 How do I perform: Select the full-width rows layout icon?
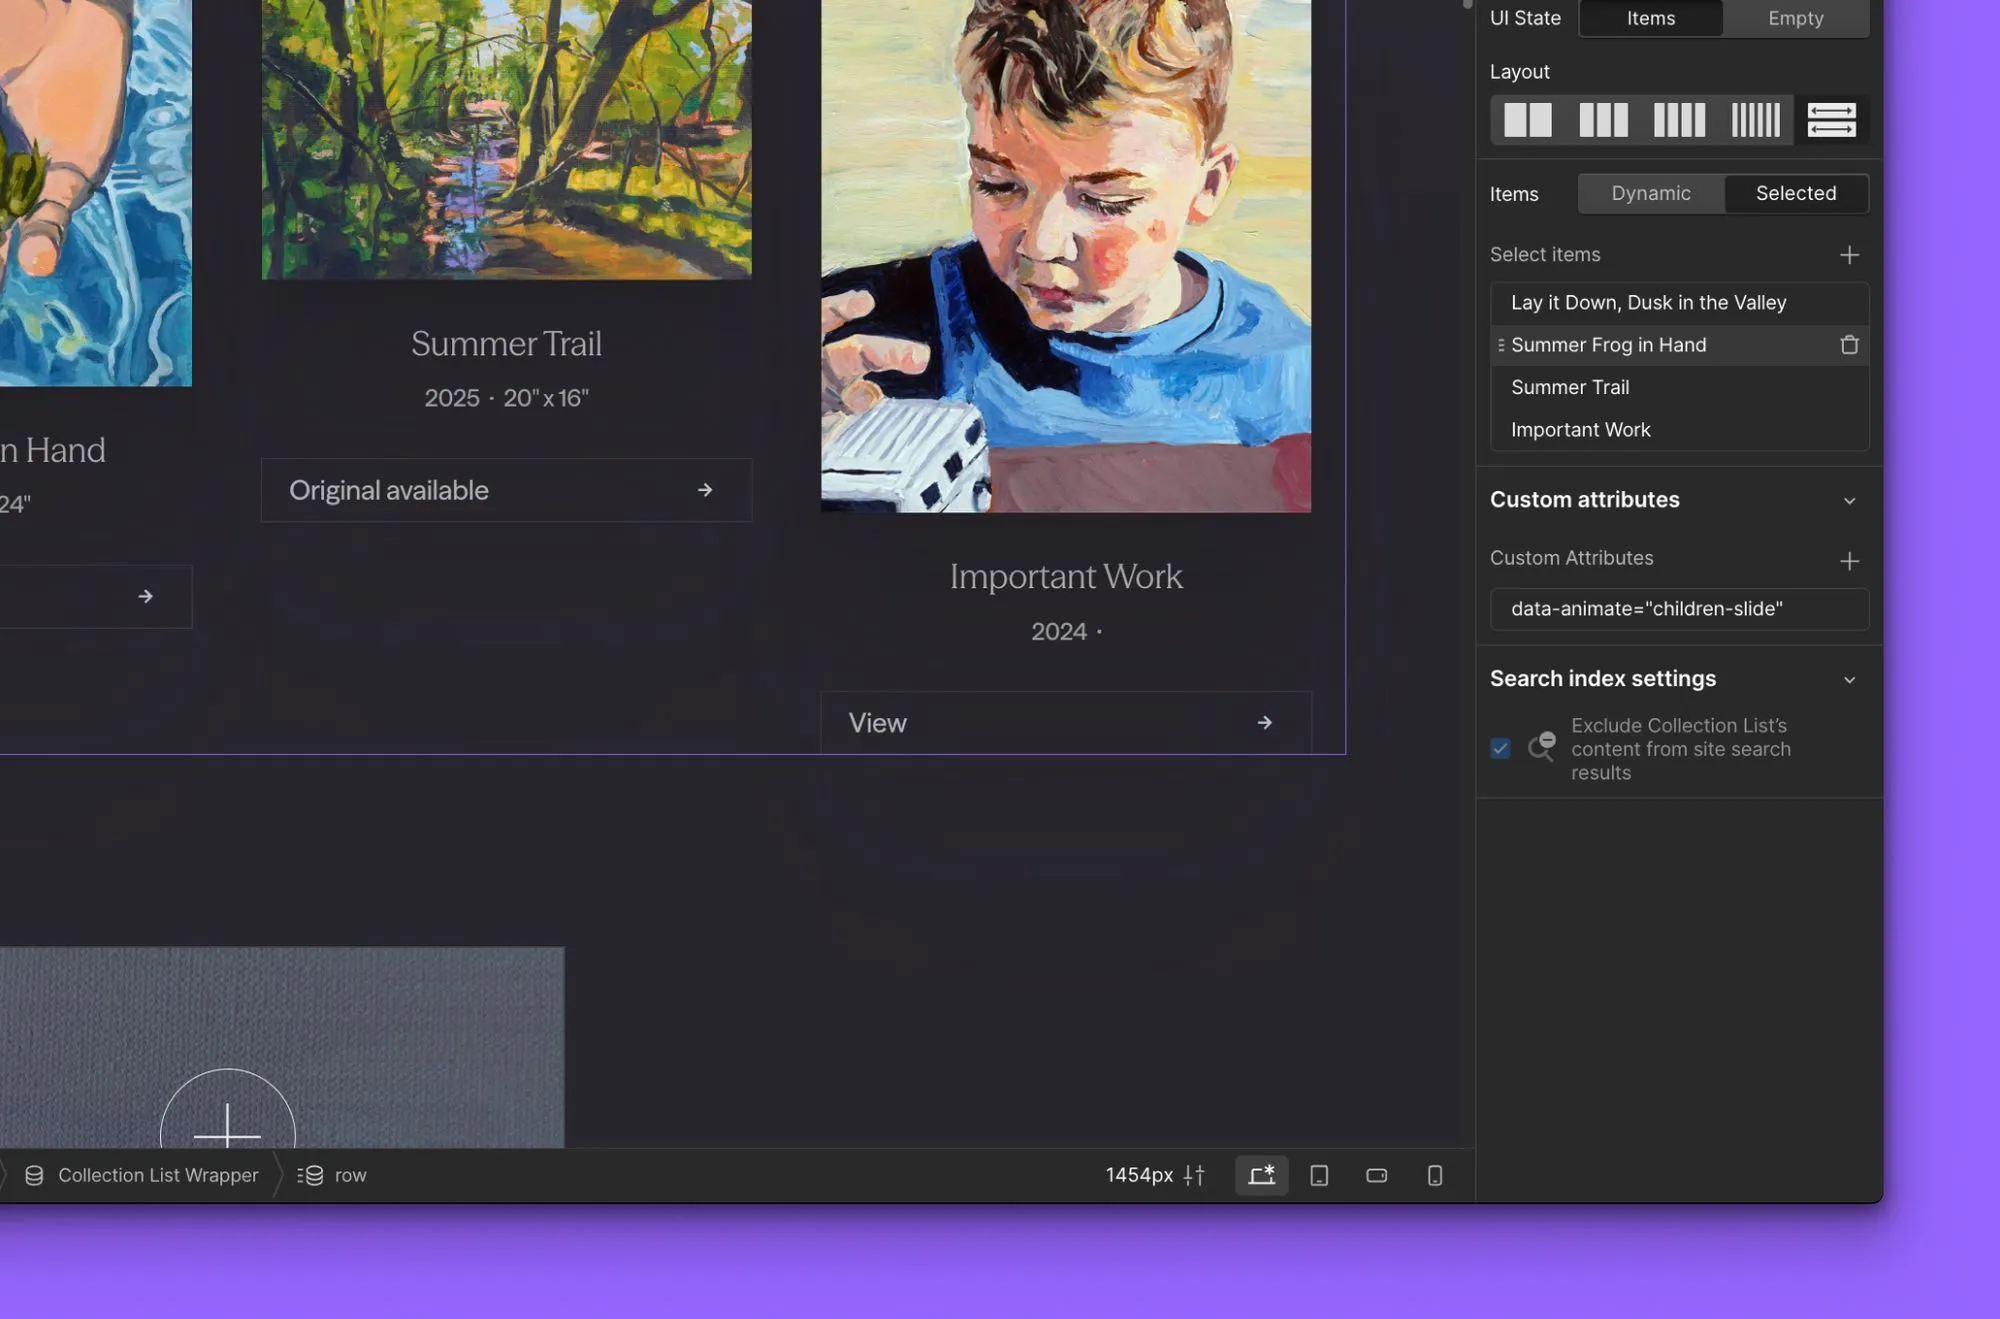point(1831,120)
